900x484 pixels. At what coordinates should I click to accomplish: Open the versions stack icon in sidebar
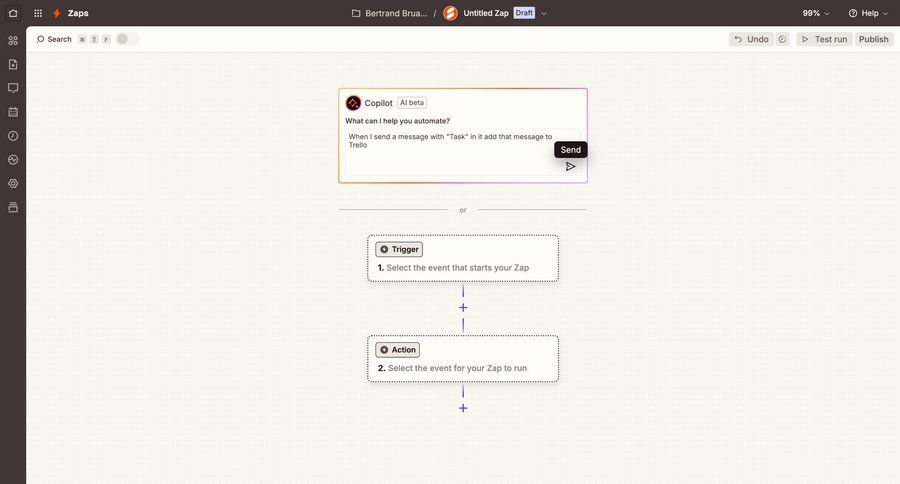coord(13,207)
